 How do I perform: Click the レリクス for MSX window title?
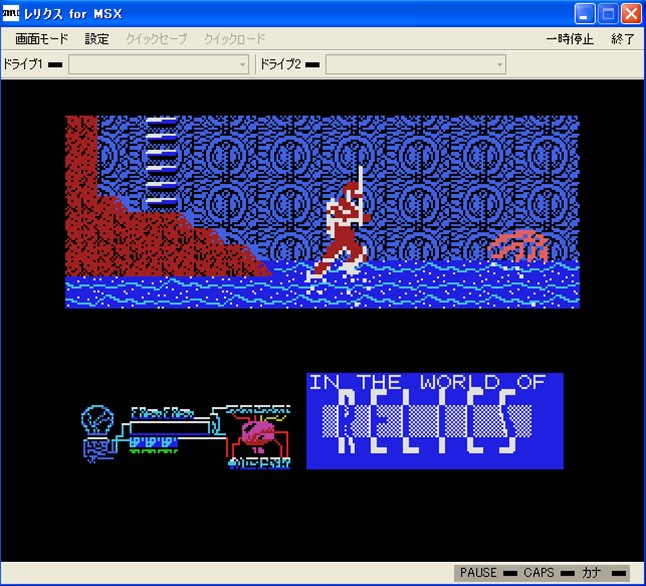(x=73, y=14)
